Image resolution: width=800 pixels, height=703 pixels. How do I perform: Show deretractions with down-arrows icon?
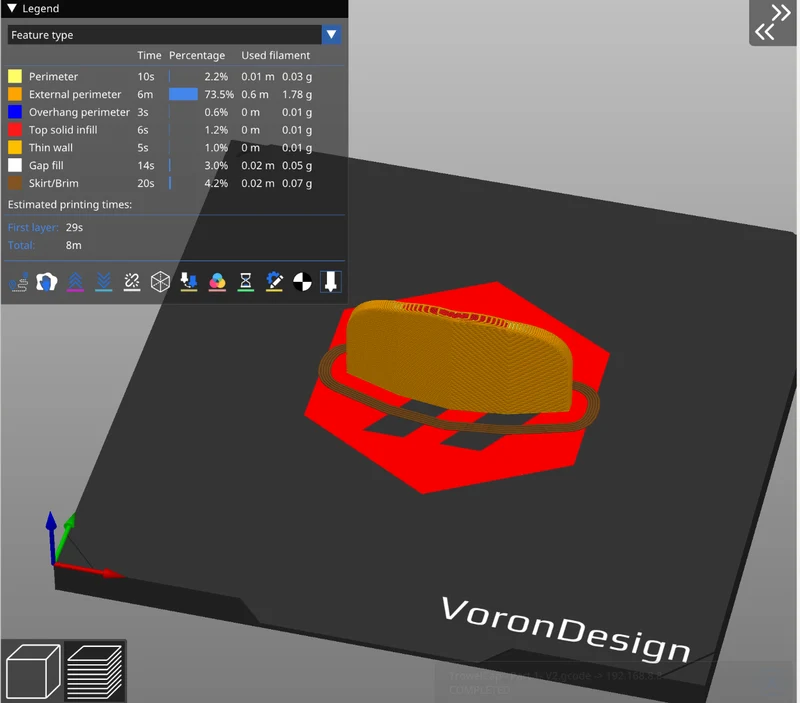pyautogui.click(x=104, y=282)
